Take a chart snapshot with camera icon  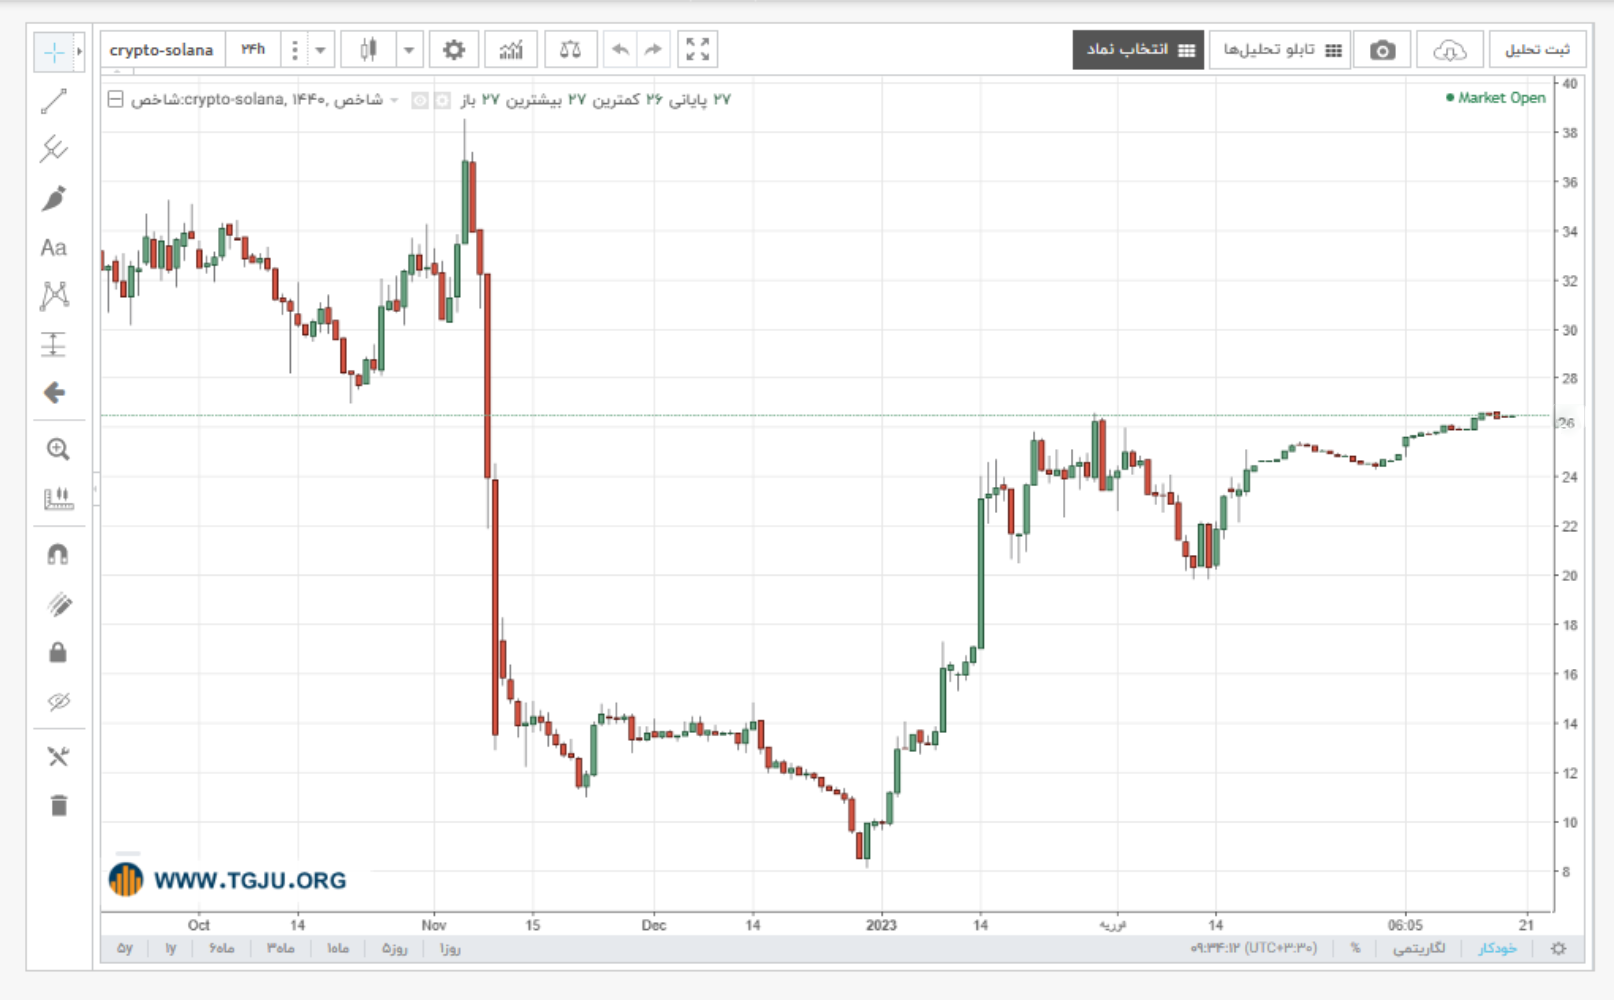point(1382,50)
